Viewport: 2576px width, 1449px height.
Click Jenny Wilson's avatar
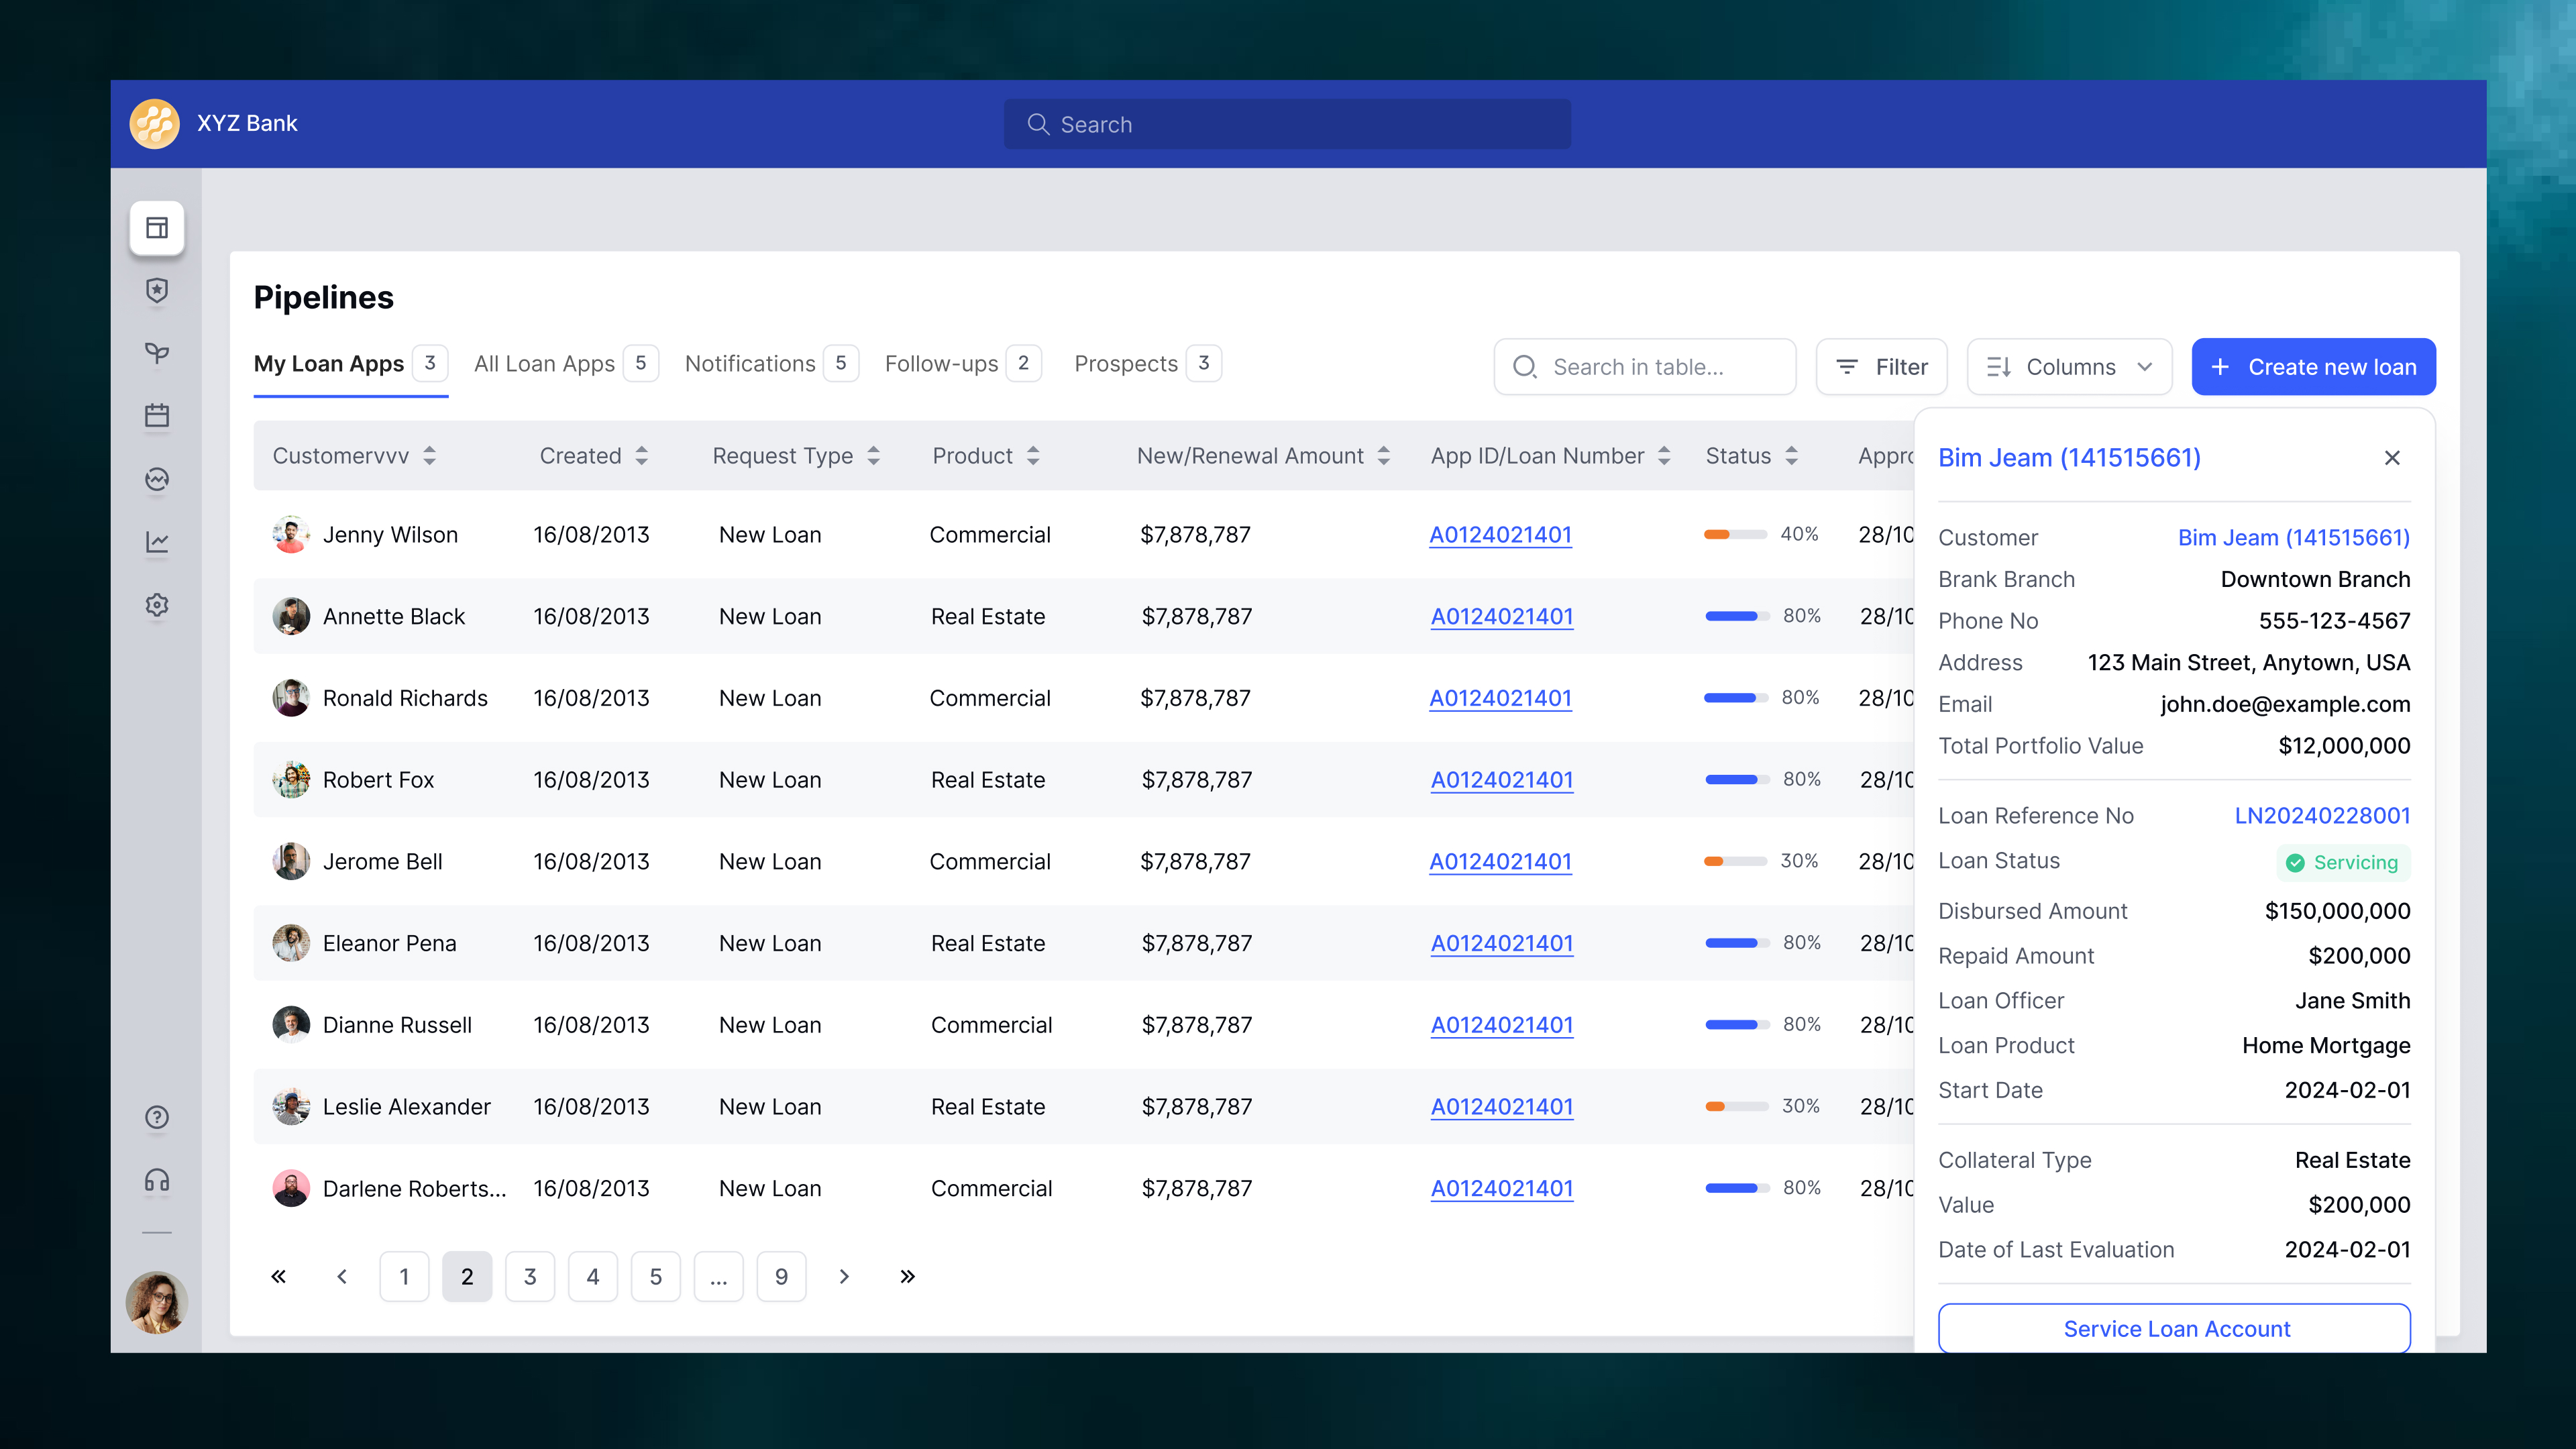point(291,535)
